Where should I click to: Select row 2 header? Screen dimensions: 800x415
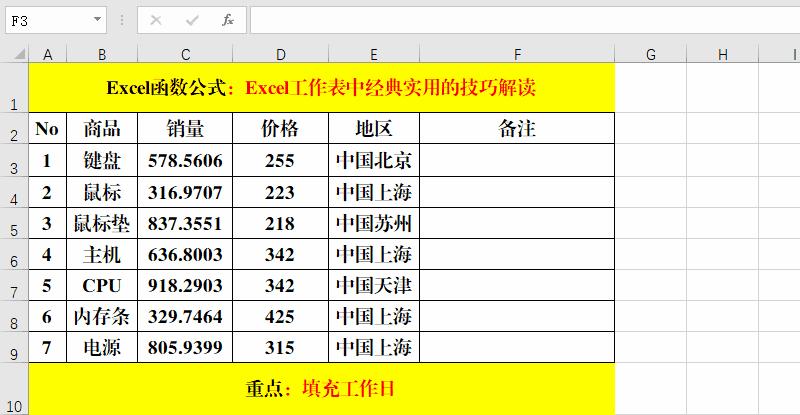point(14,128)
